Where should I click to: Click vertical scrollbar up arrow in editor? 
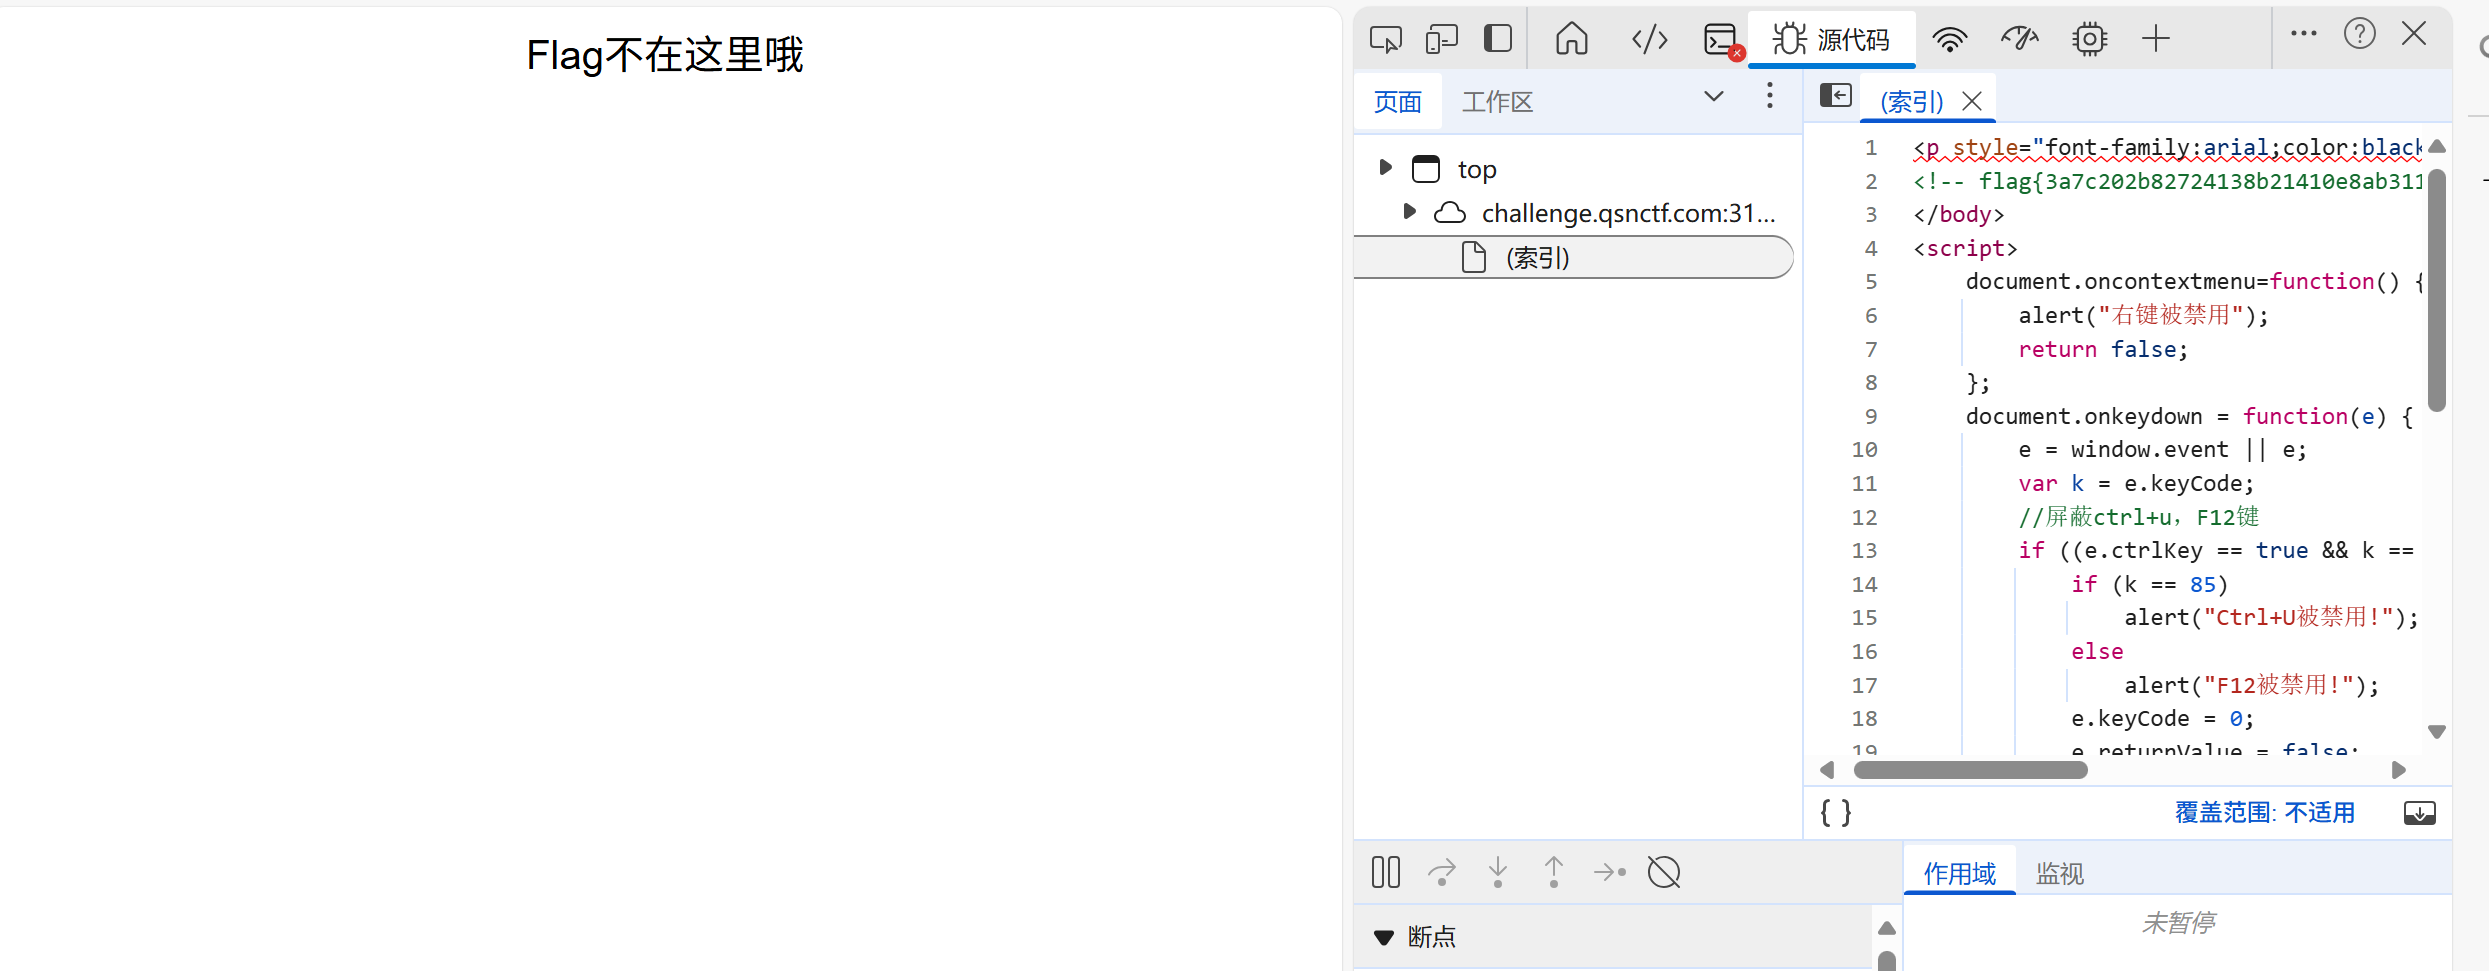(x=2437, y=146)
